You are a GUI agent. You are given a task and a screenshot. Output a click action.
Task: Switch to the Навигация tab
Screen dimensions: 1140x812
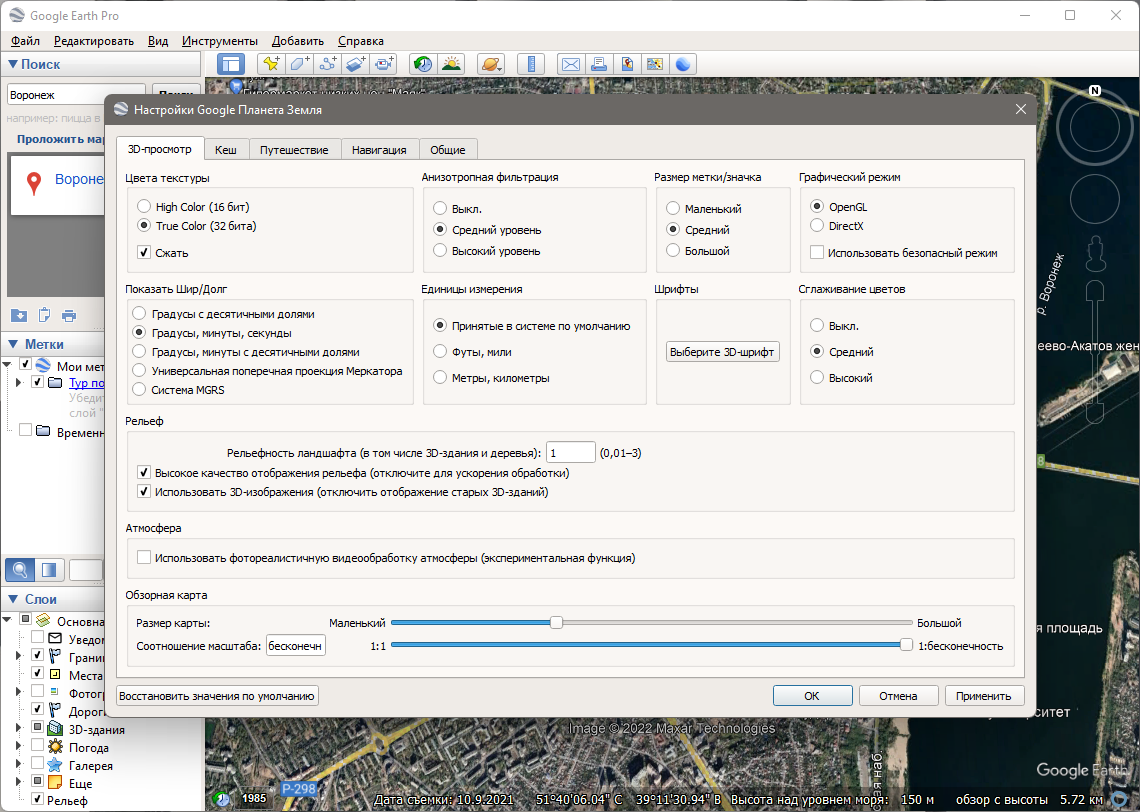click(x=379, y=150)
